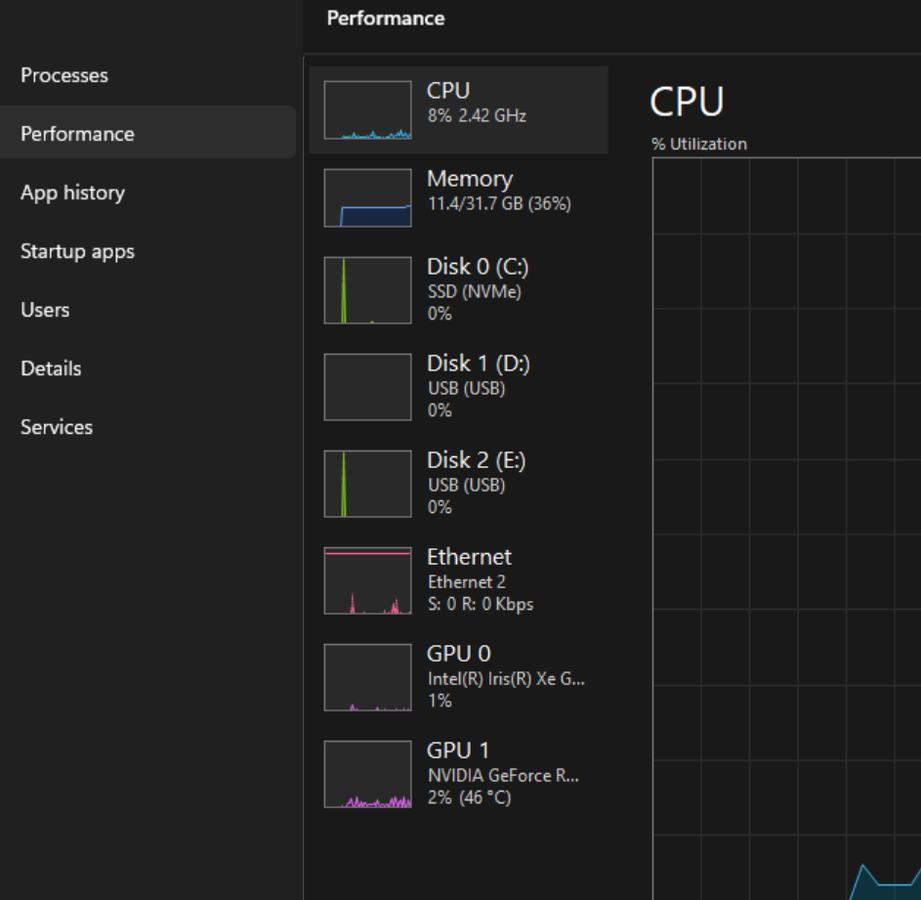
Task: Open the Processes page in sidebar
Action: pyautogui.click(x=64, y=76)
